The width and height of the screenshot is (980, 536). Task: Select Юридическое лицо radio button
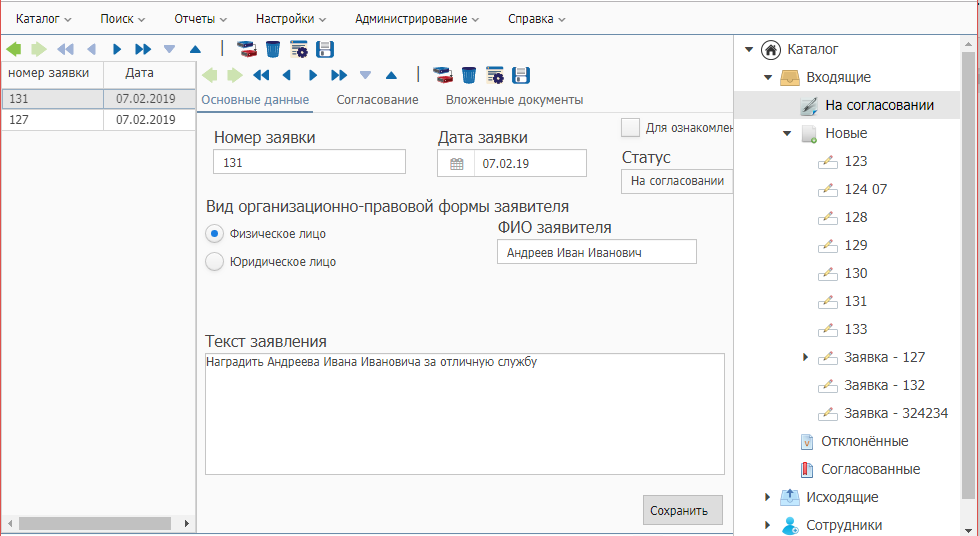click(214, 262)
